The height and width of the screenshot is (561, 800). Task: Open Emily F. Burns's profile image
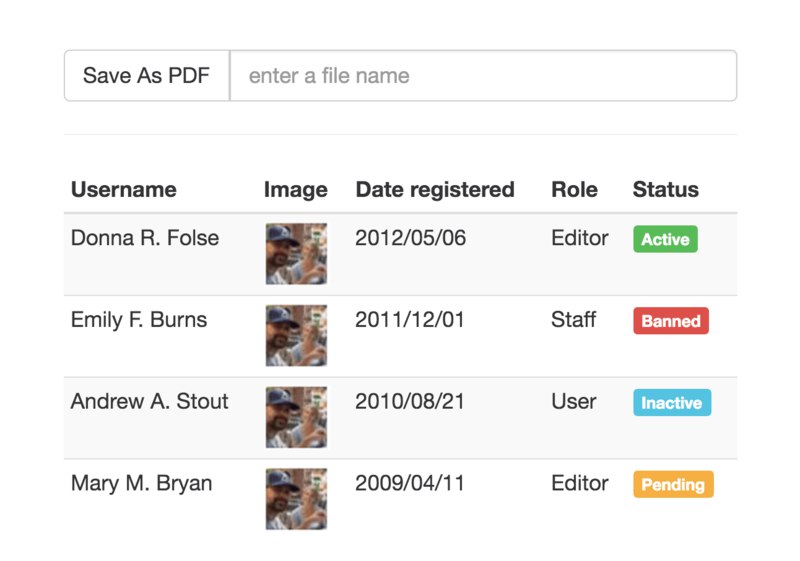296,336
